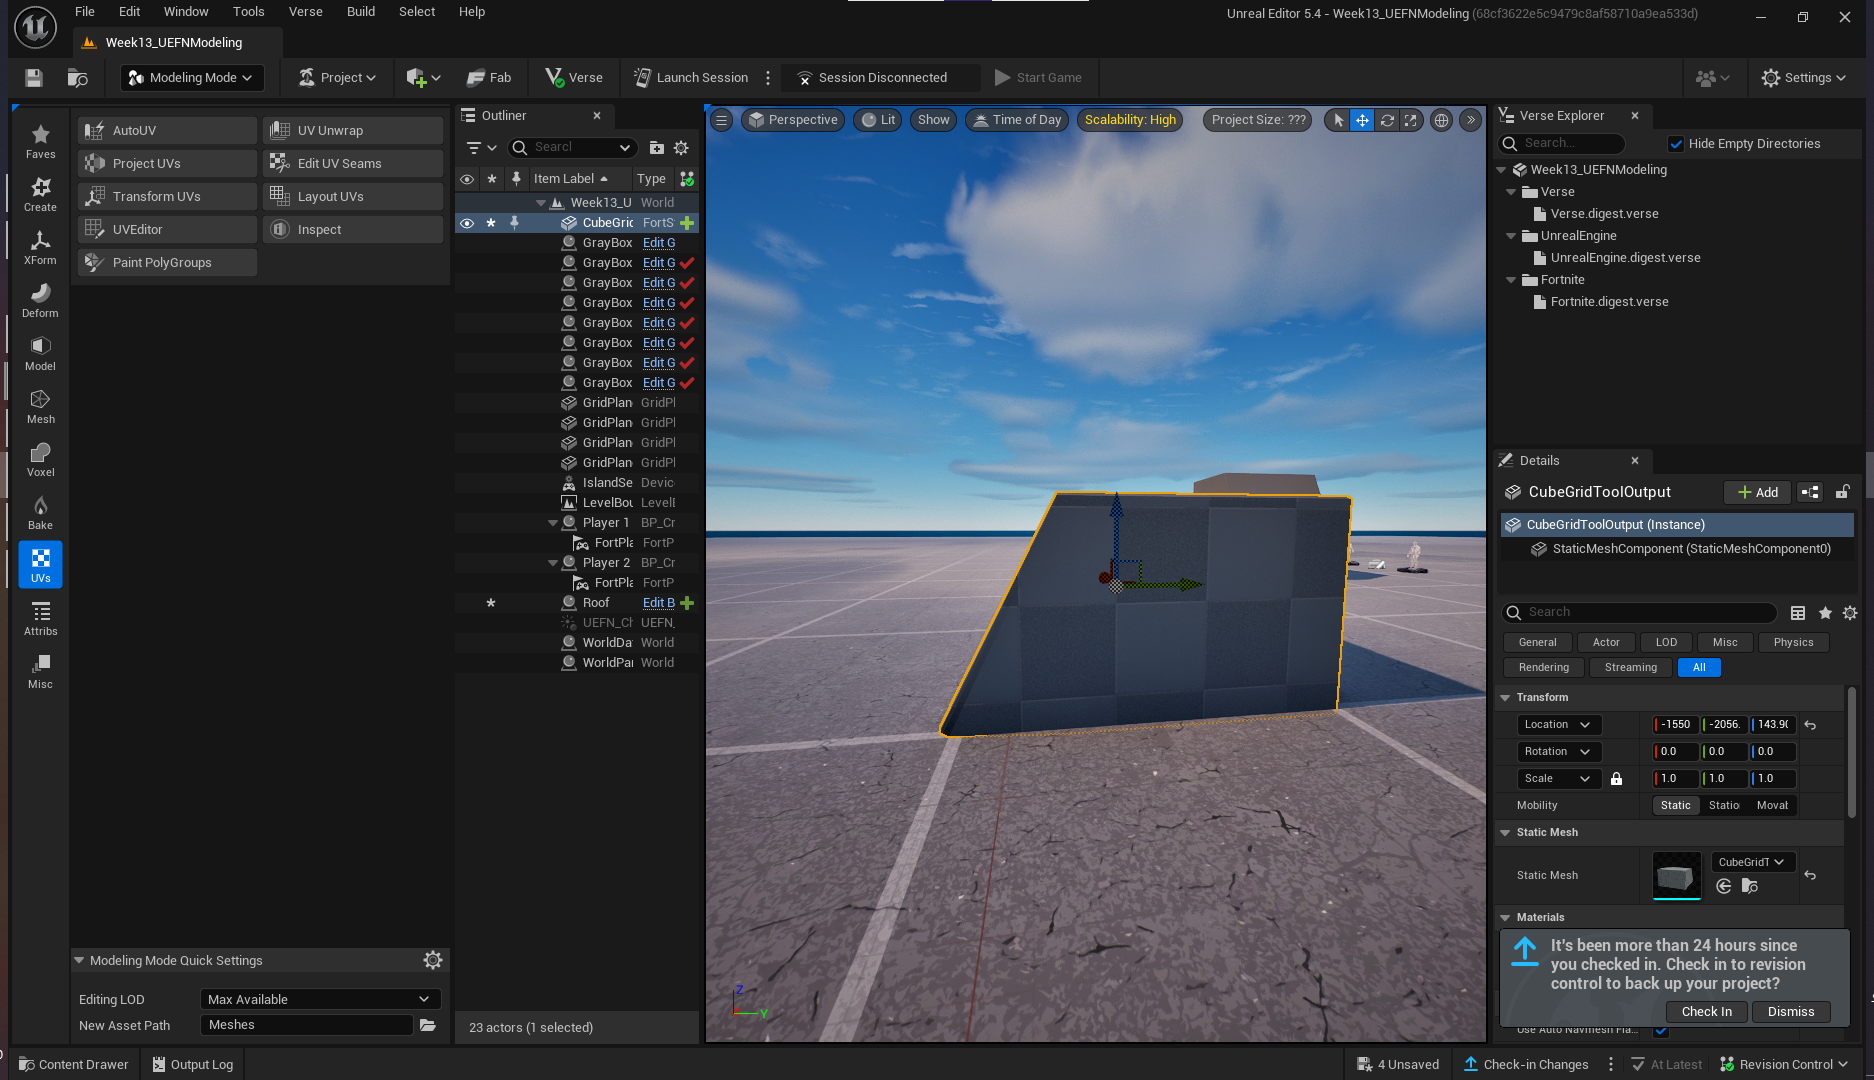Activate the Select mode cursor in viewport

[1339, 120]
